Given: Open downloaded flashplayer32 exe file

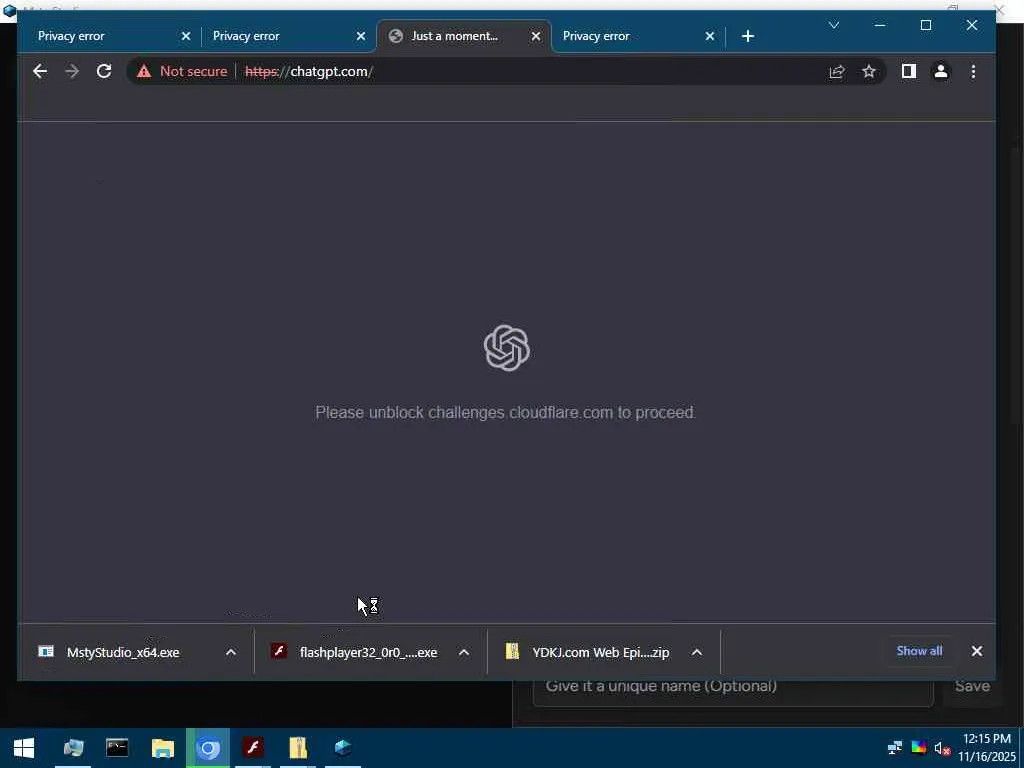Looking at the screenshot, I should pyautogui.click(x=368, y=652).
